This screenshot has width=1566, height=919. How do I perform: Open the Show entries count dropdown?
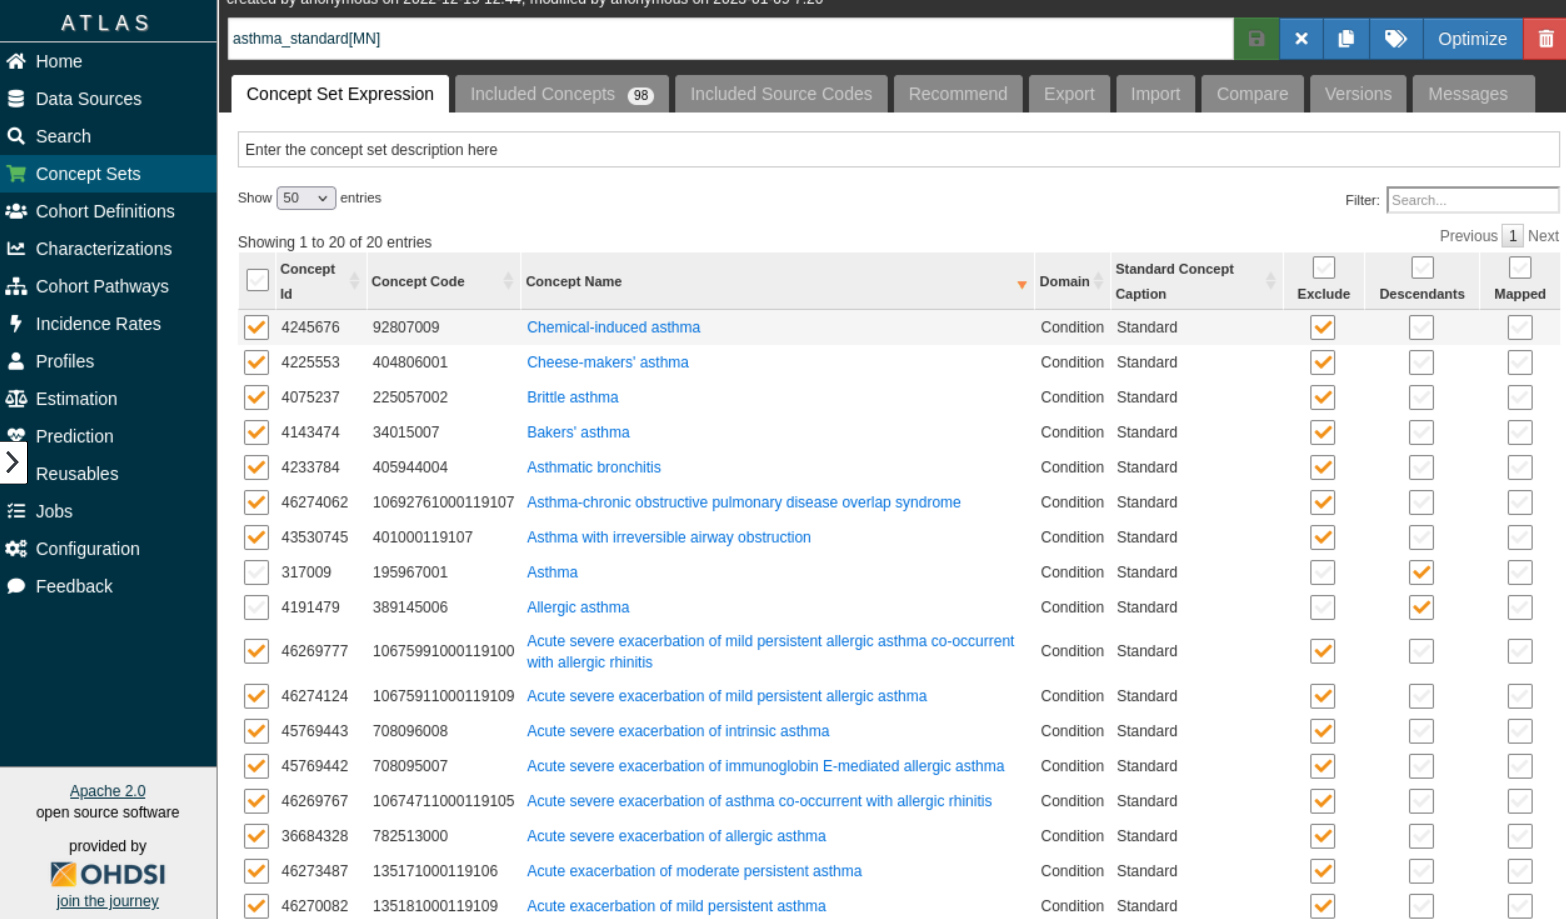[305, 198]
